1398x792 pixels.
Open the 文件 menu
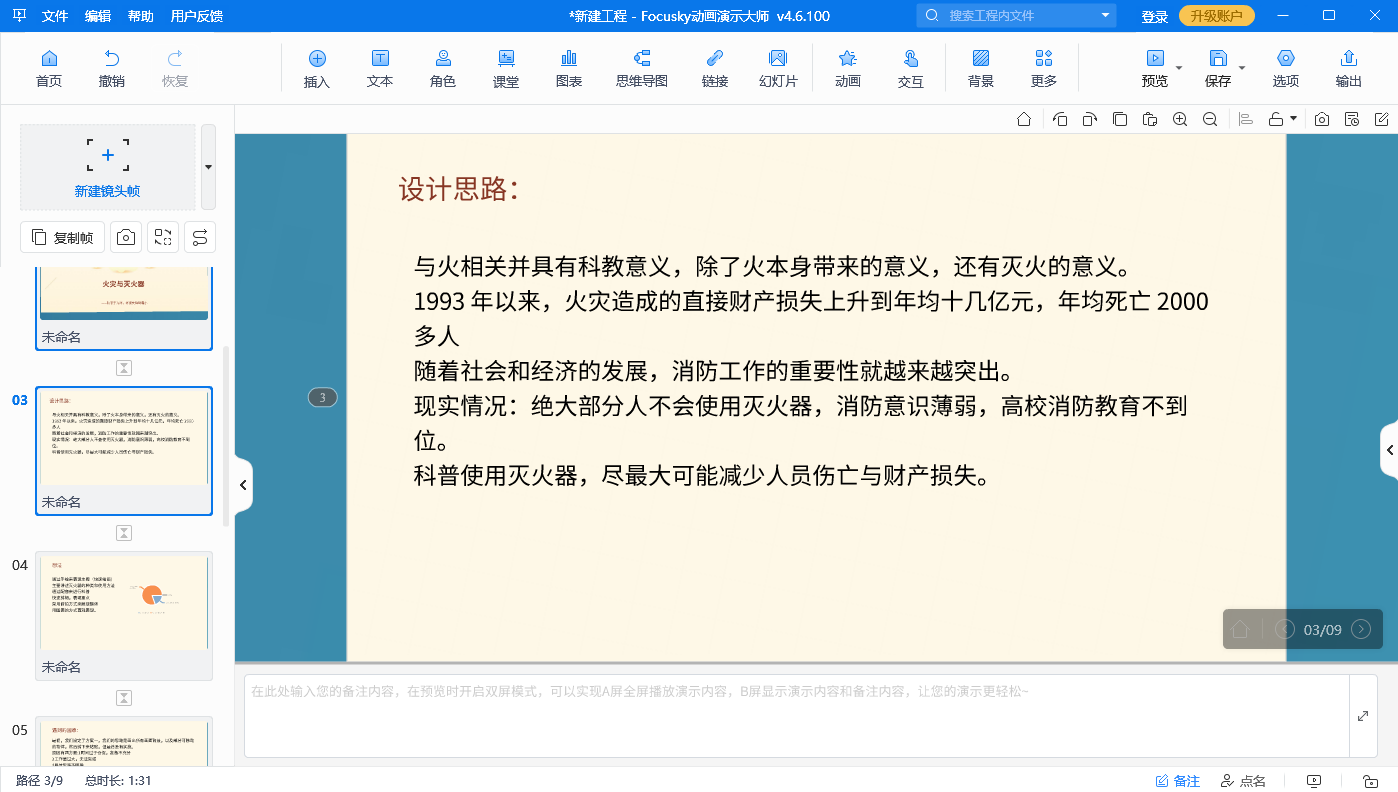(x=55, y=16)
